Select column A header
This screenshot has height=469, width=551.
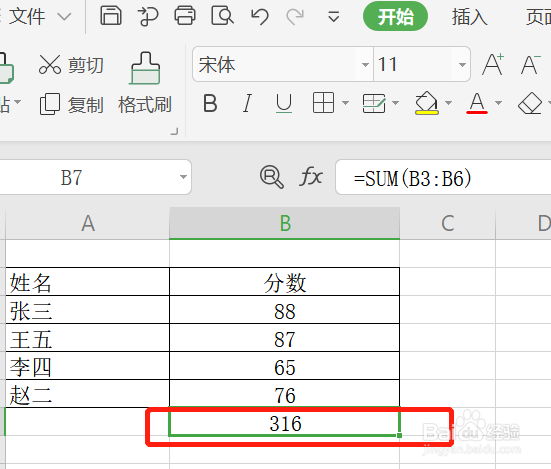87,223
